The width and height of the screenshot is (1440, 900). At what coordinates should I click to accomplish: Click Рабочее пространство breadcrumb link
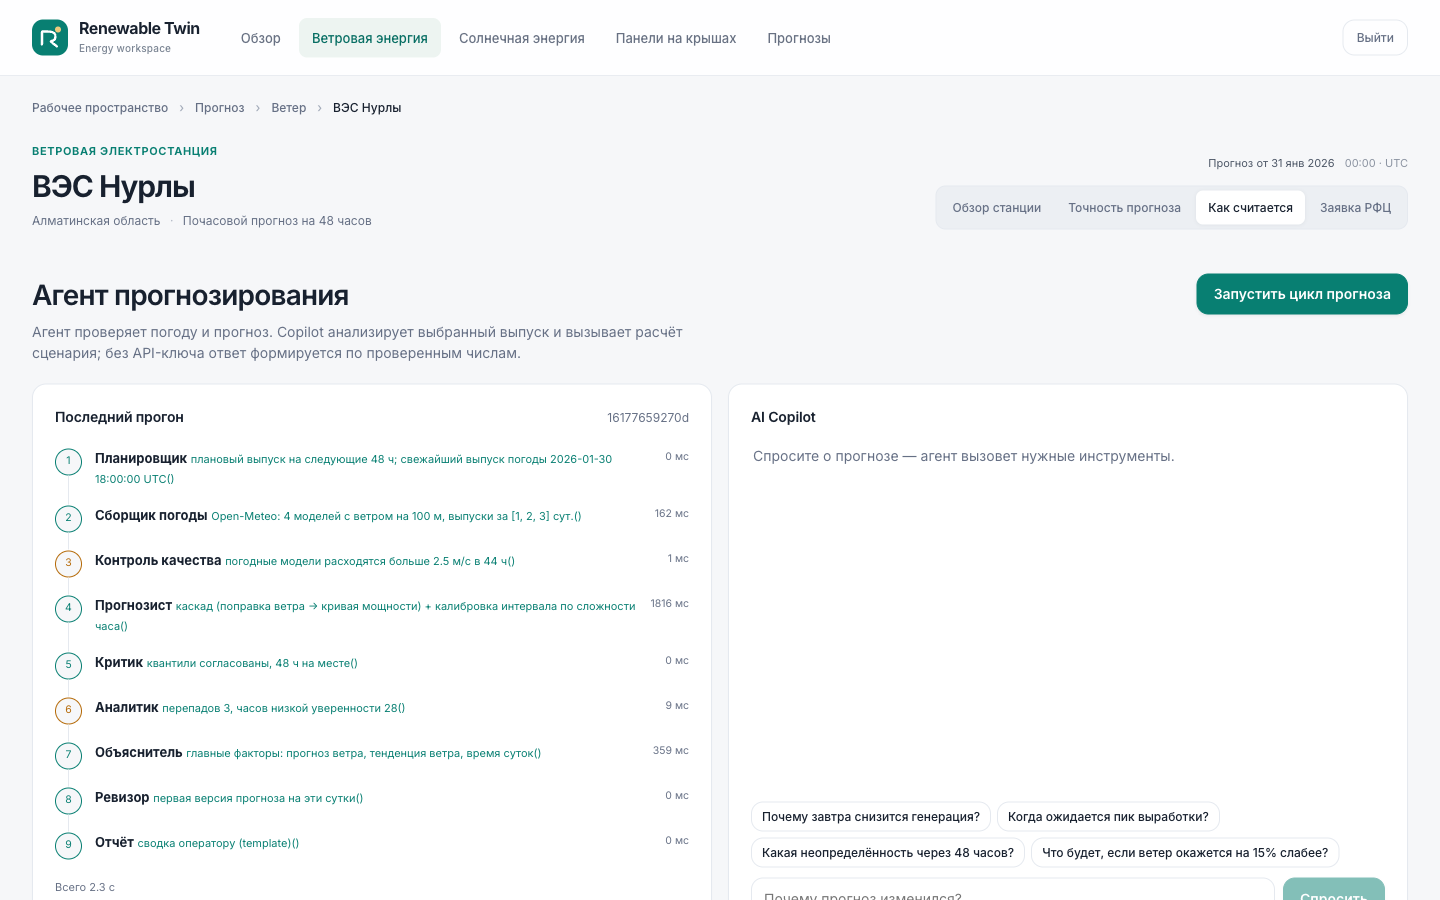pos(100,108)
